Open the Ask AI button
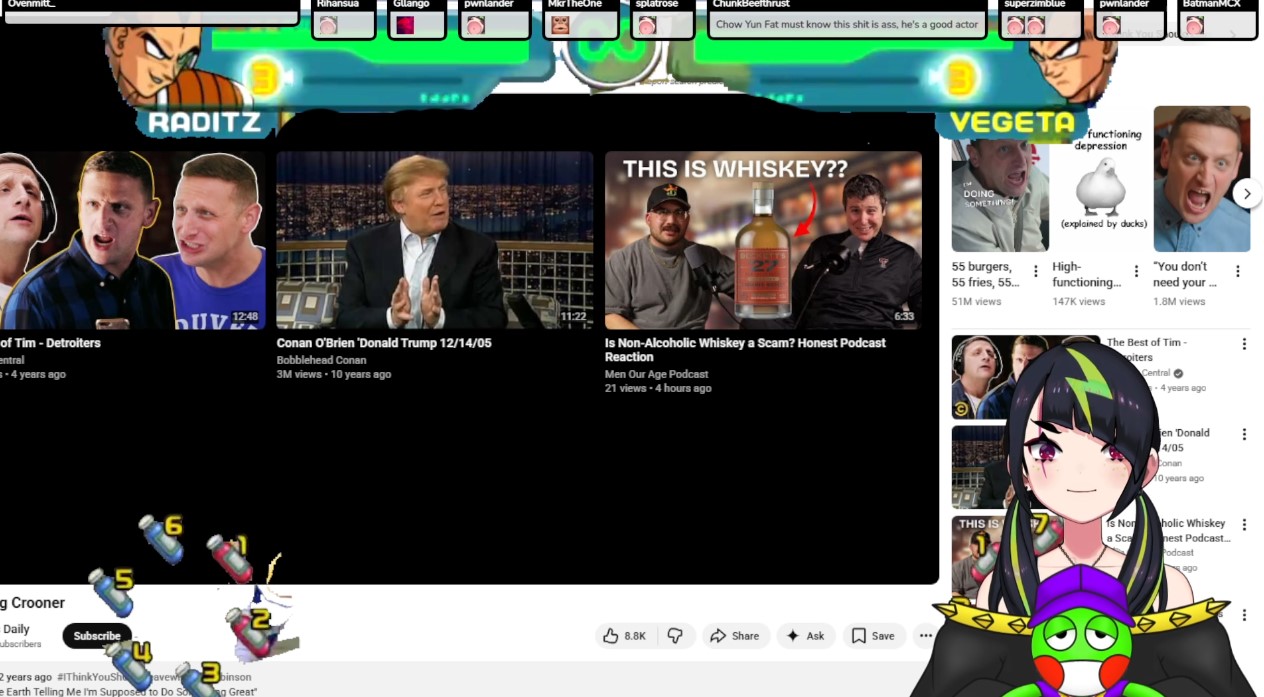The width and height of the screenshot is (1264, 697). (806, 636)
